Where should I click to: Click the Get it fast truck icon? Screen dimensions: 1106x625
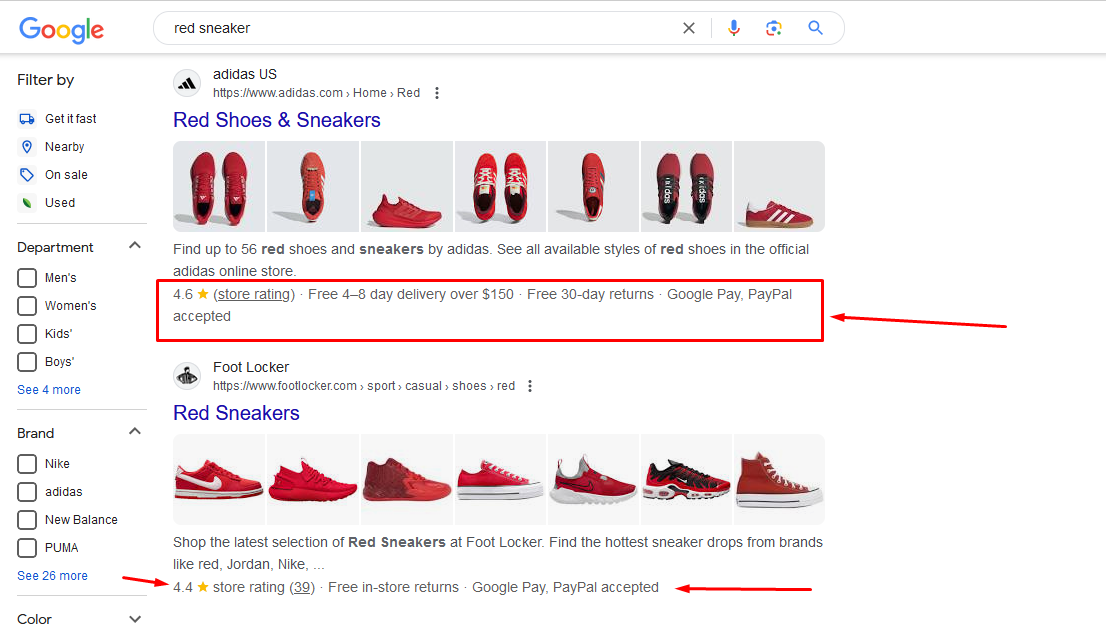tap(27, 119)
